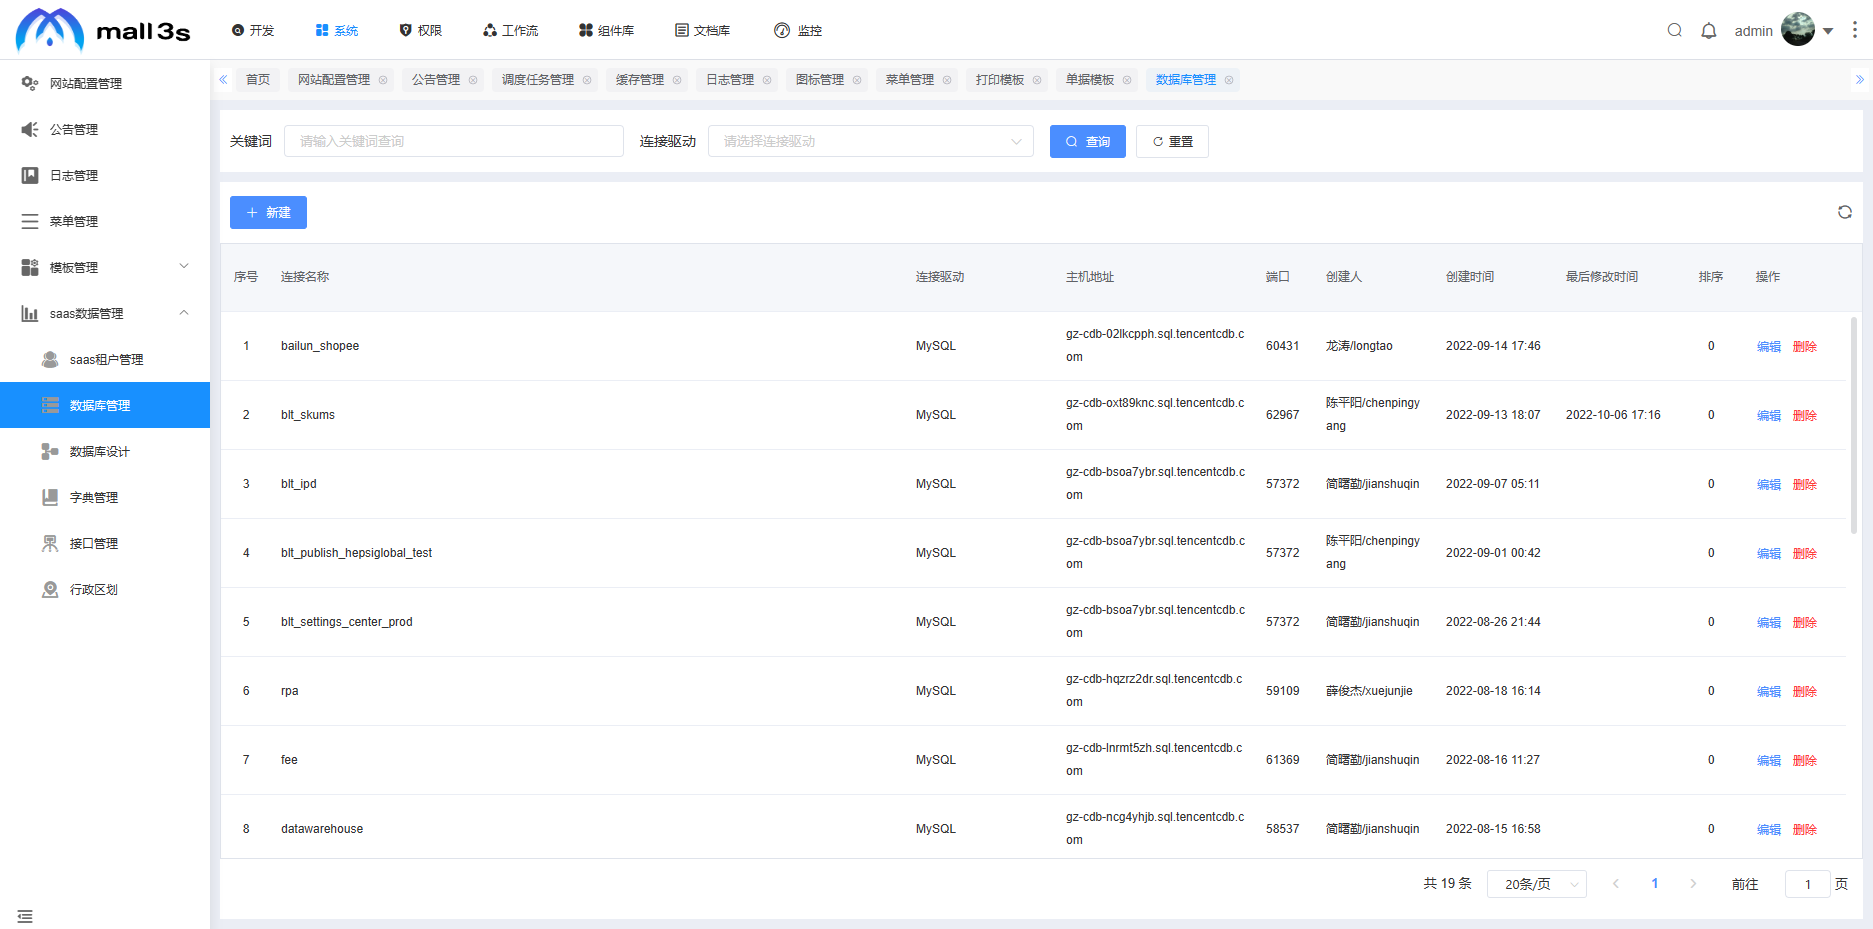1873x929 pixels.
Task: Delete the bailun_shopee row
Action: [1805, 347]
